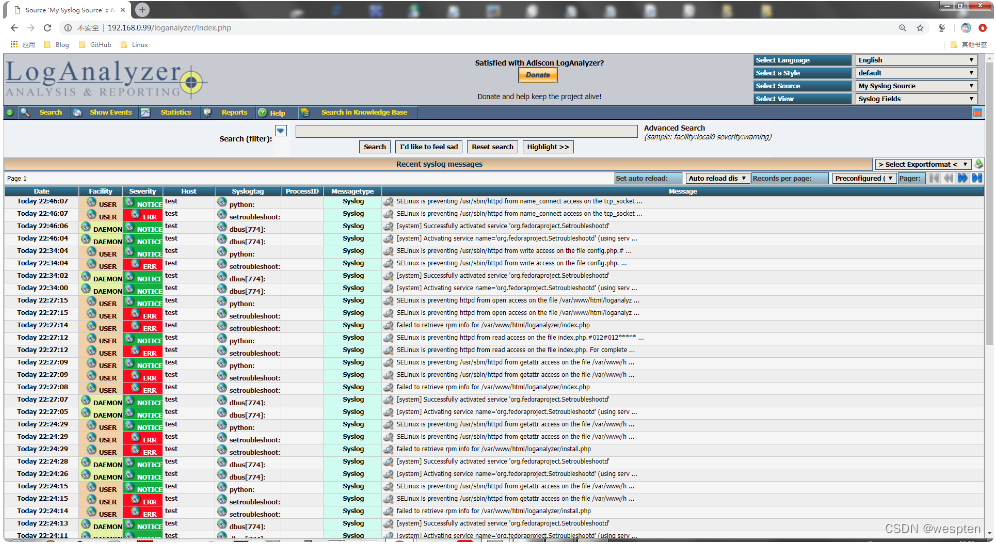Open a new browser tab with the plus button
The height and width of the screenshot is (545, 996).
coord(142,10)
